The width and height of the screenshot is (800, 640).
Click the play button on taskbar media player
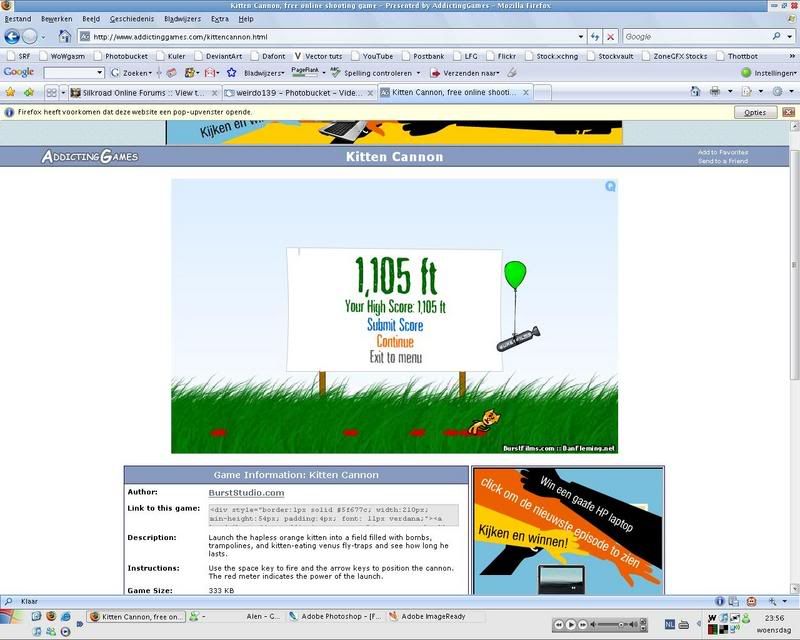(x=571, y=624)
